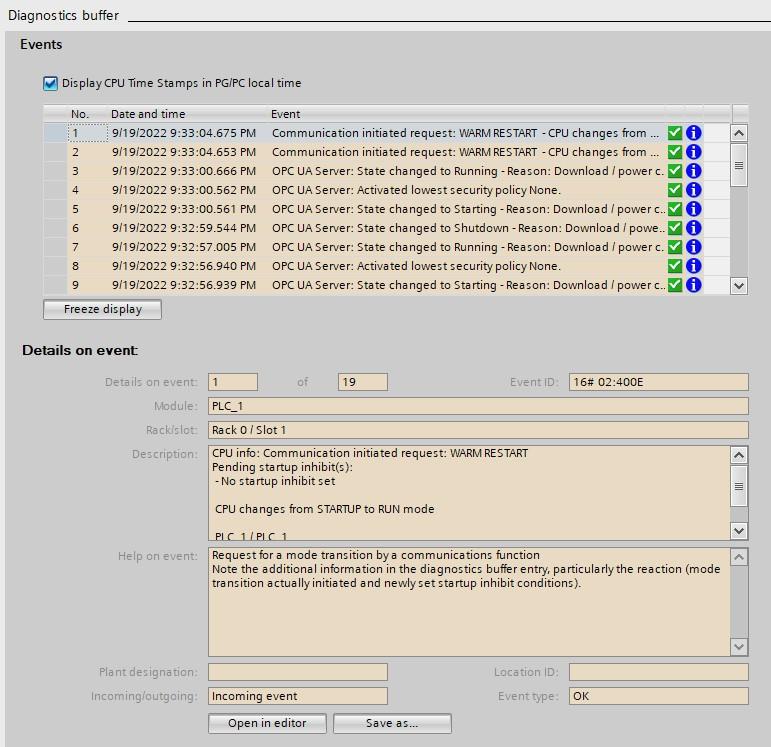The width and height of the screenshot is (771, 747).
Task: Click the Event ID field
Action: (x=658, y=382)
